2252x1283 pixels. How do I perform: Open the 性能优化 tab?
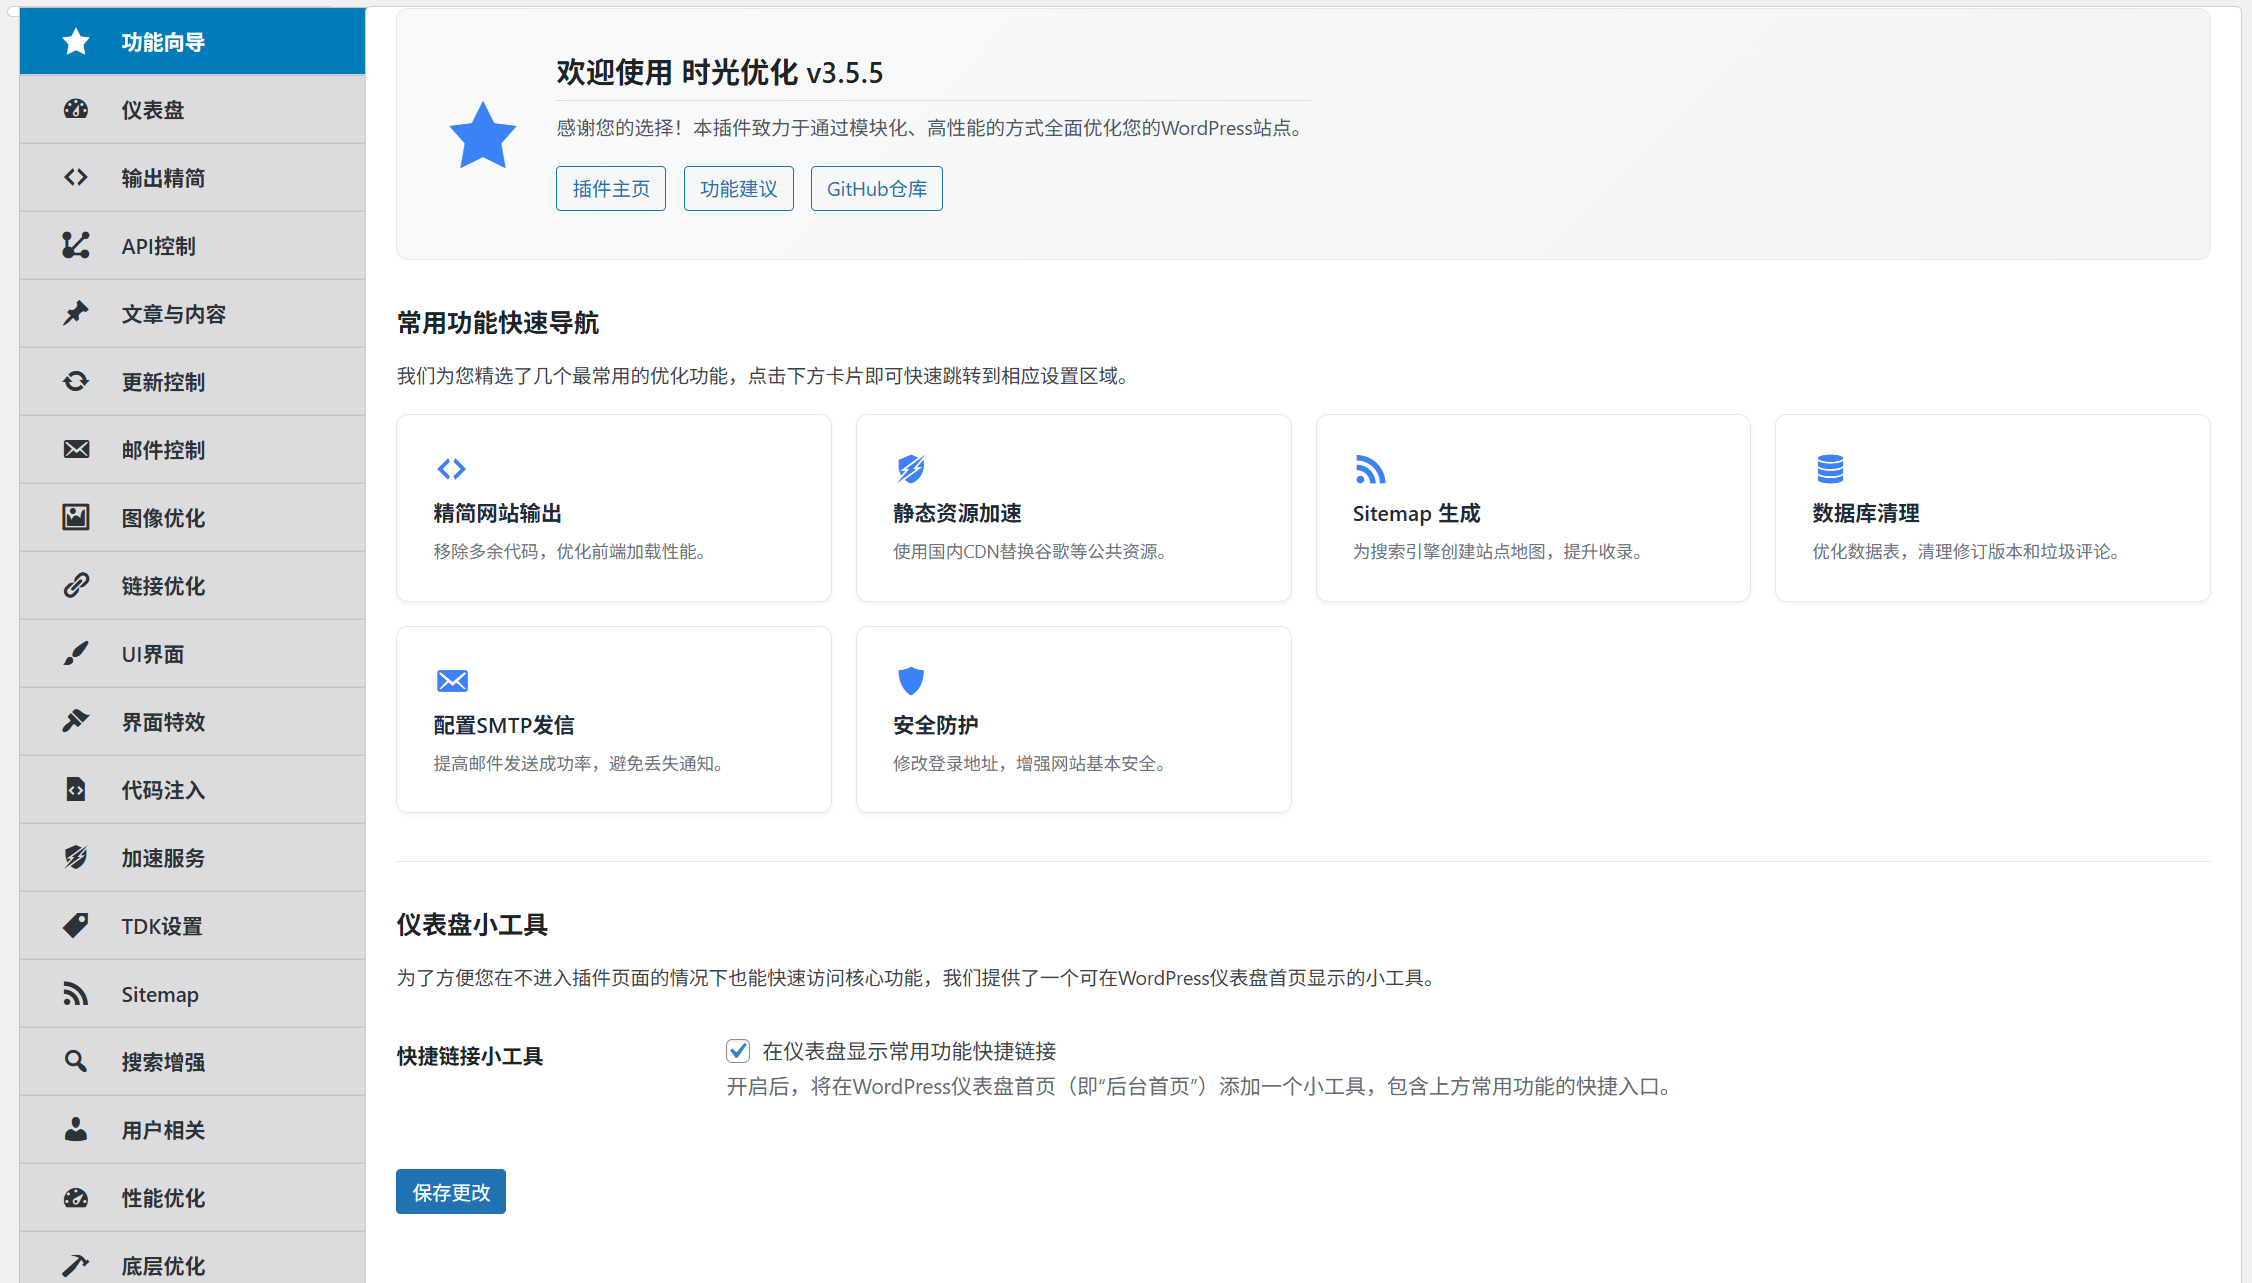(192, 1198)
